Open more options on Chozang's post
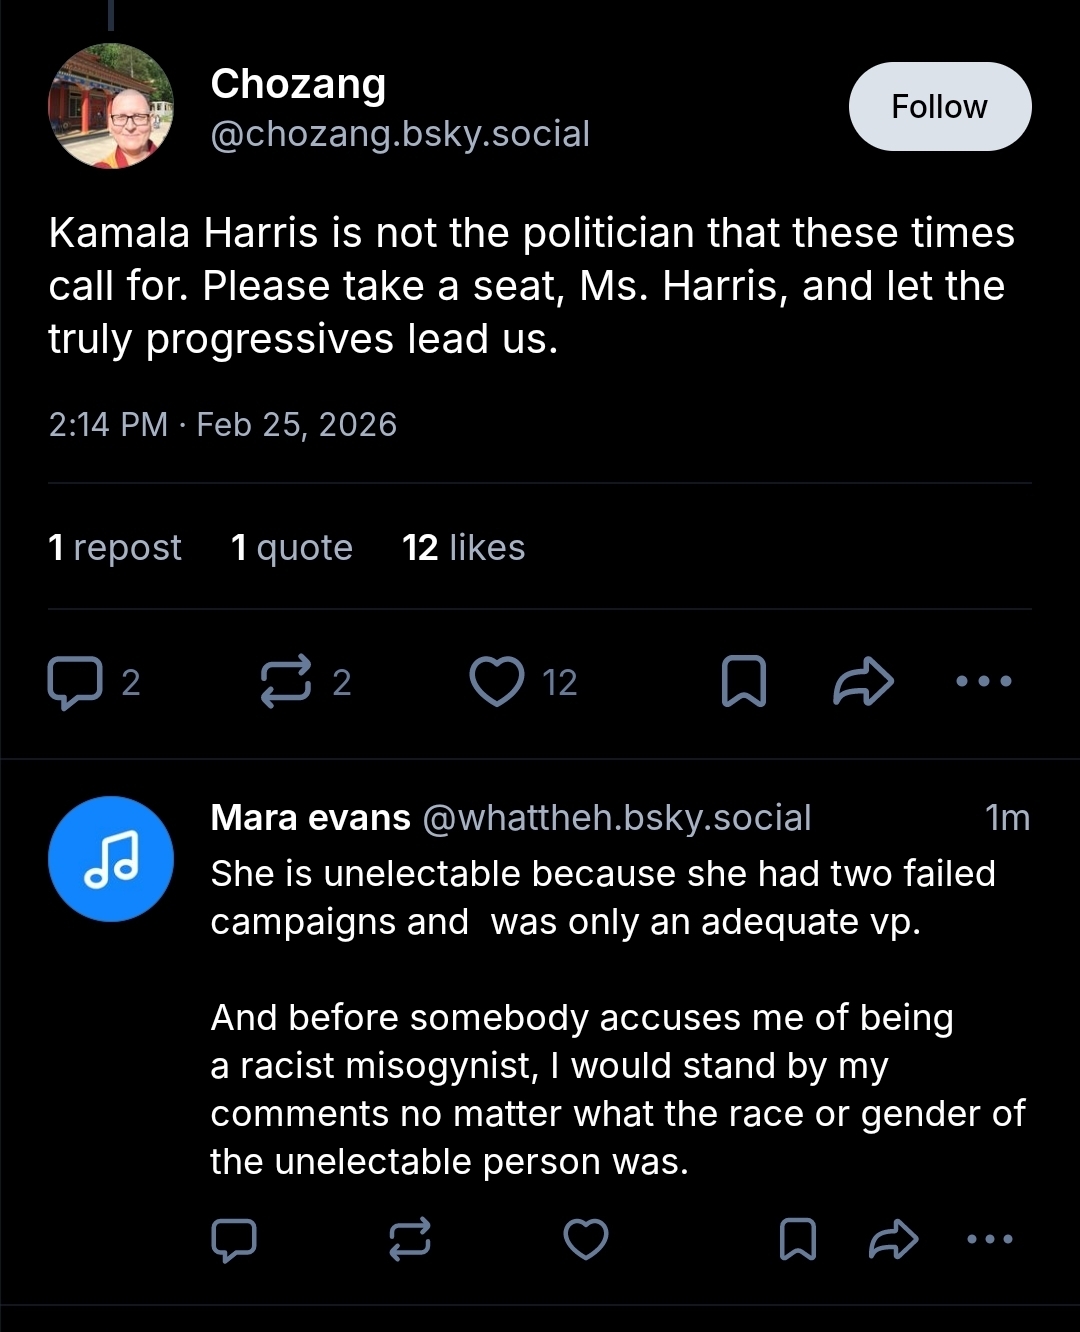Screen dimensions: 1080x1332 983,682
